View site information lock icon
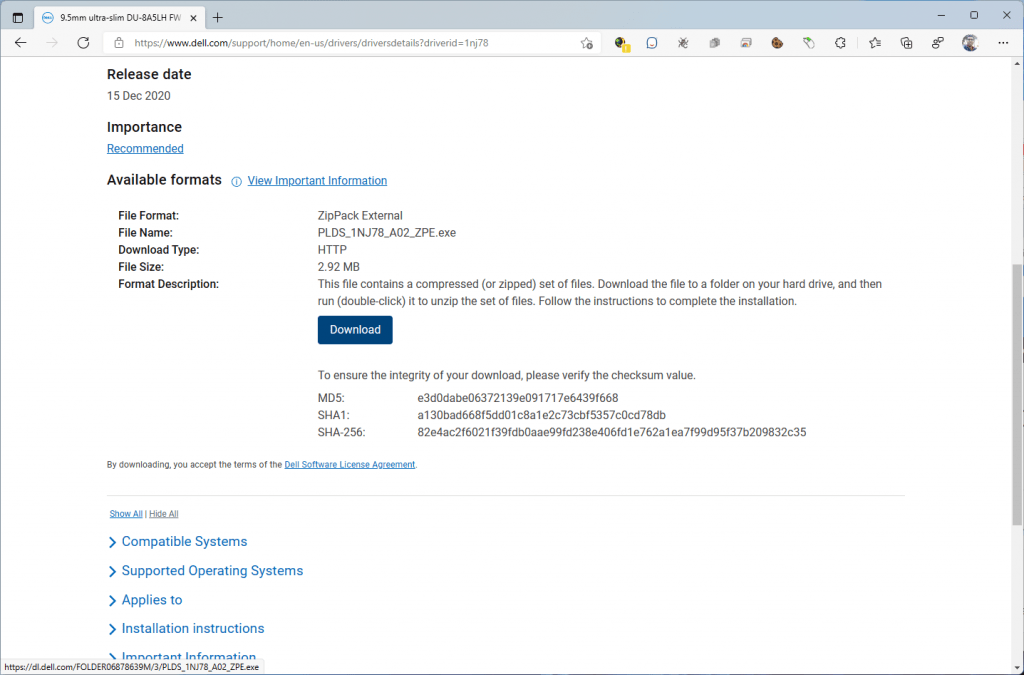Image resolution: width=1024 pixels, height=675 pixels. (119, 43)
